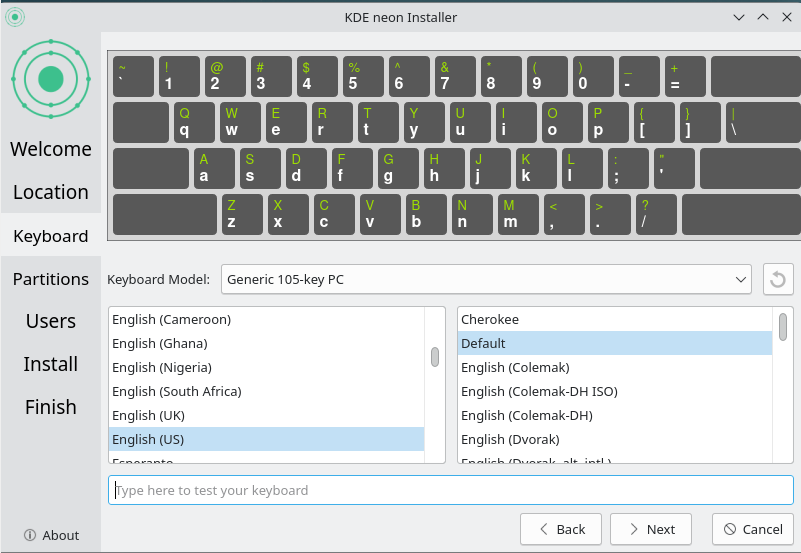Click the KDE neon logo in sidebar
The image size is (801, 553).
click(x=51, y=79)
